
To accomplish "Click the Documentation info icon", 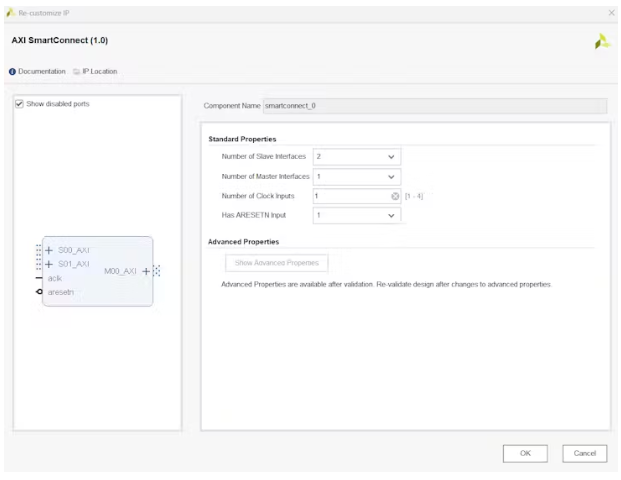I will tap(12, 72).
